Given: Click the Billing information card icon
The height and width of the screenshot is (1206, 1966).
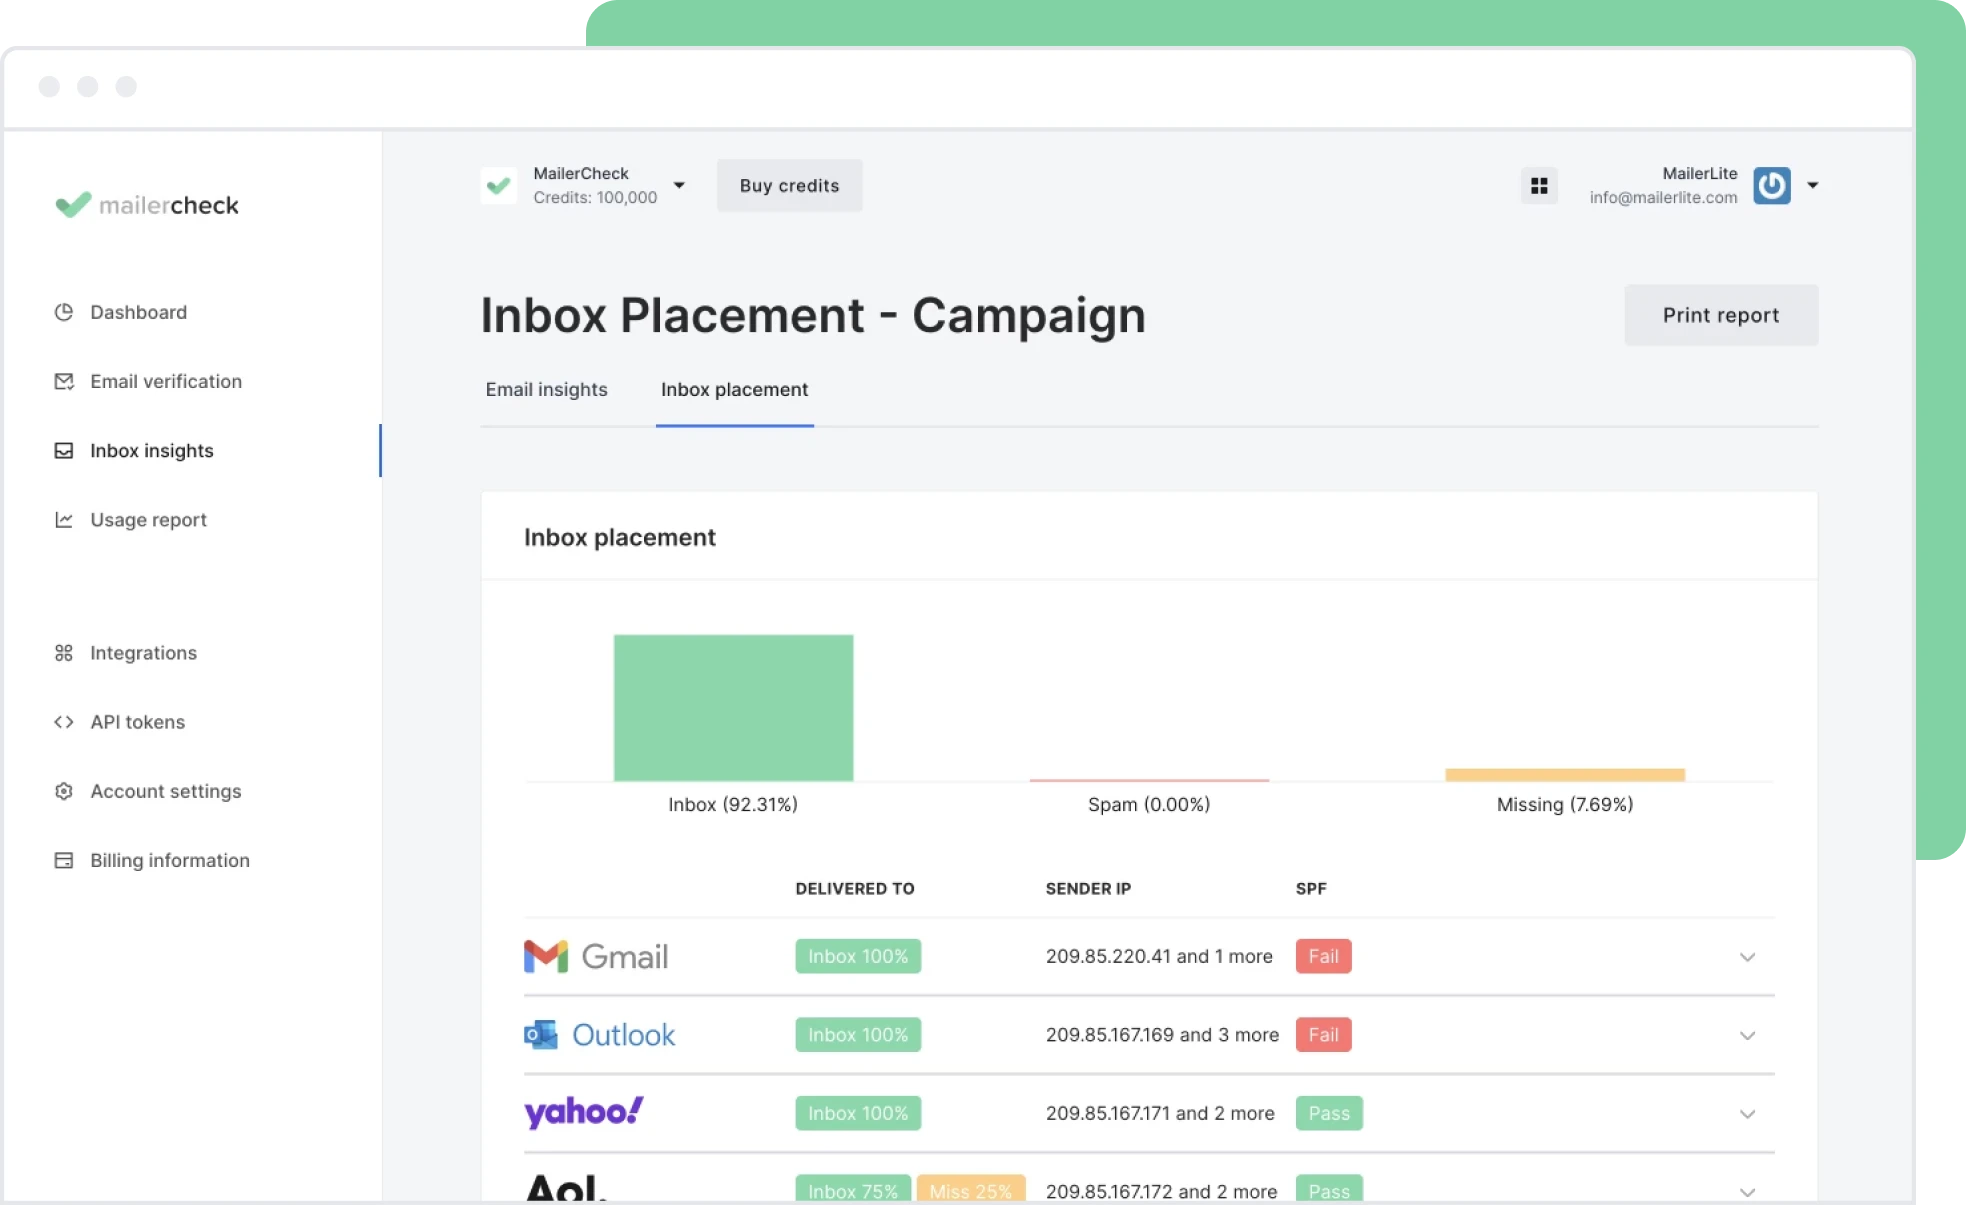Looking at the screenshot, I should tap(64, 860).
